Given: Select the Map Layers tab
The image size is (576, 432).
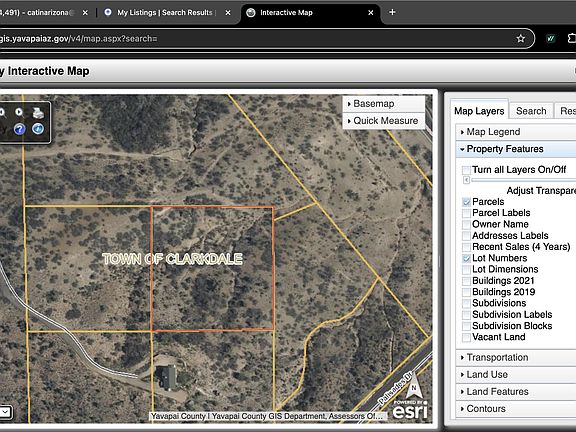Looking at the screenshot, I should pyautogui.click(x=479, y=111).
